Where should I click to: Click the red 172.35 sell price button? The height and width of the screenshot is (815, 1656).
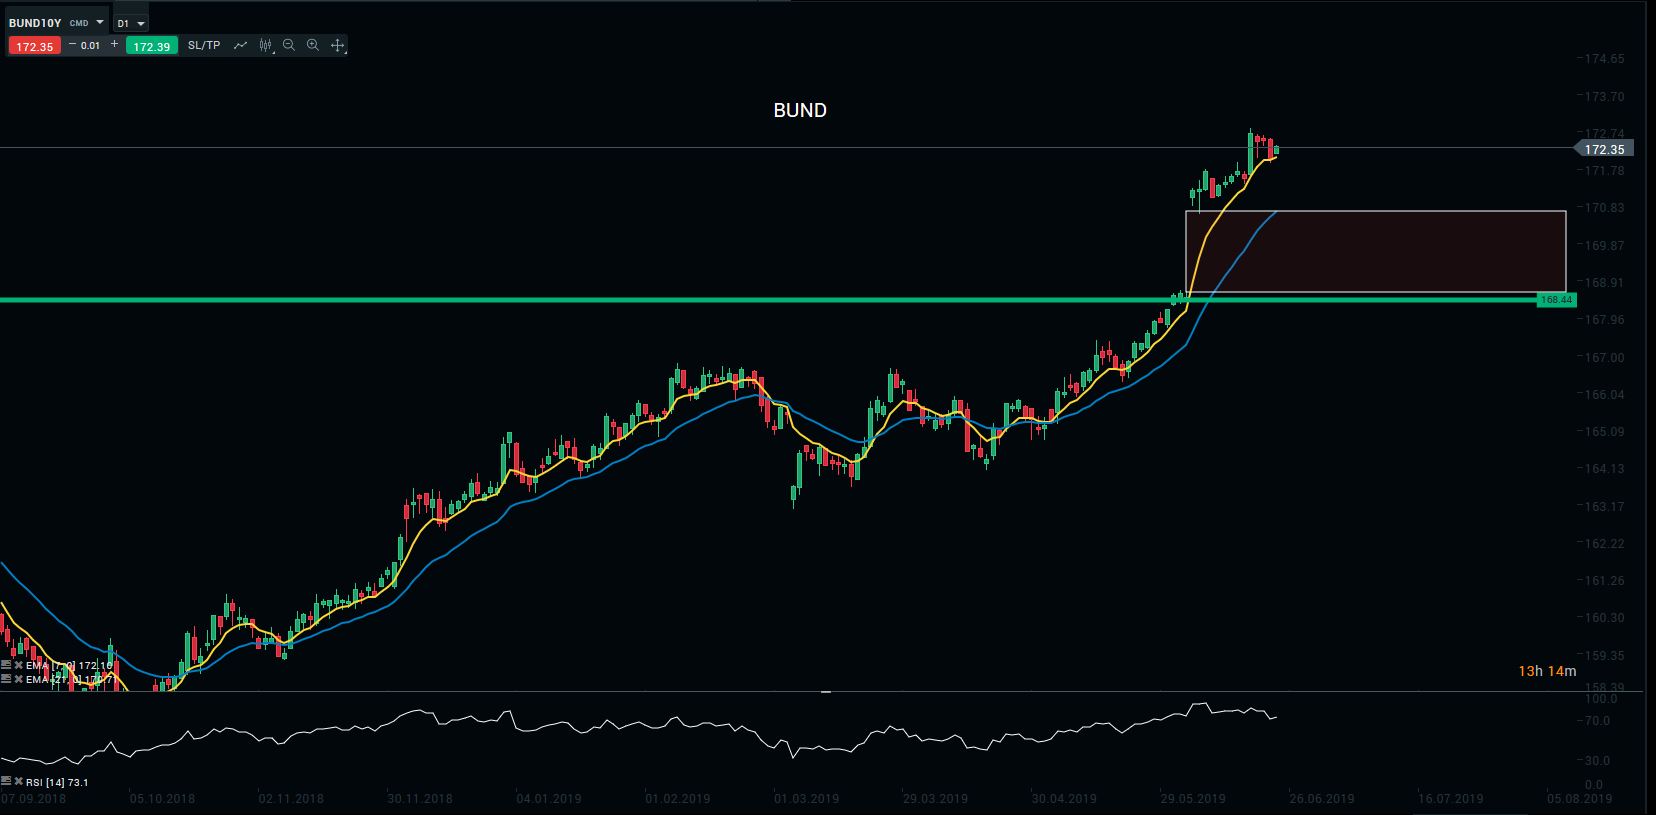(x=35, y=46)
